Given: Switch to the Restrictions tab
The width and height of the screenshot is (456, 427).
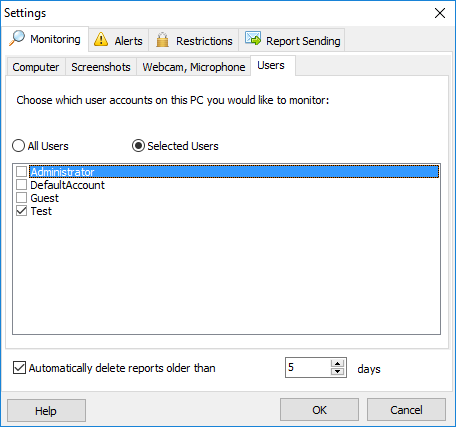Looking at the screenshot, I should [194, 40].
